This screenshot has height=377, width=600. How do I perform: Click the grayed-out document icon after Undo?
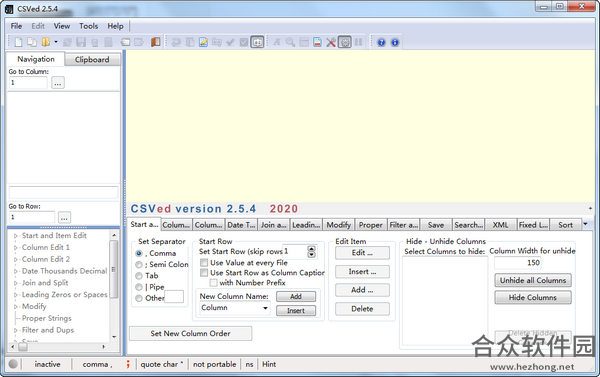[x=190, y=42]
